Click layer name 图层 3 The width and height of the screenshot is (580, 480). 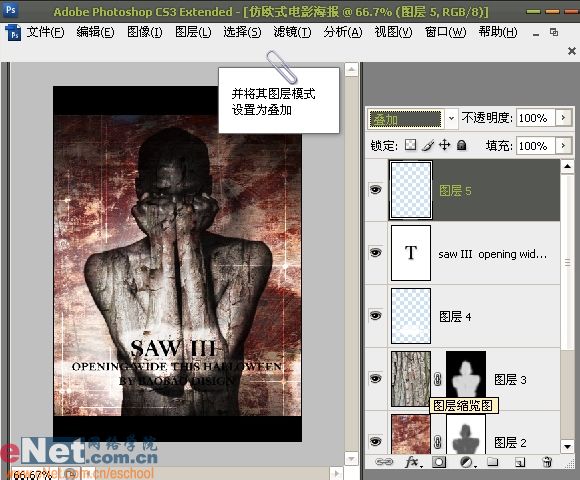510,379
